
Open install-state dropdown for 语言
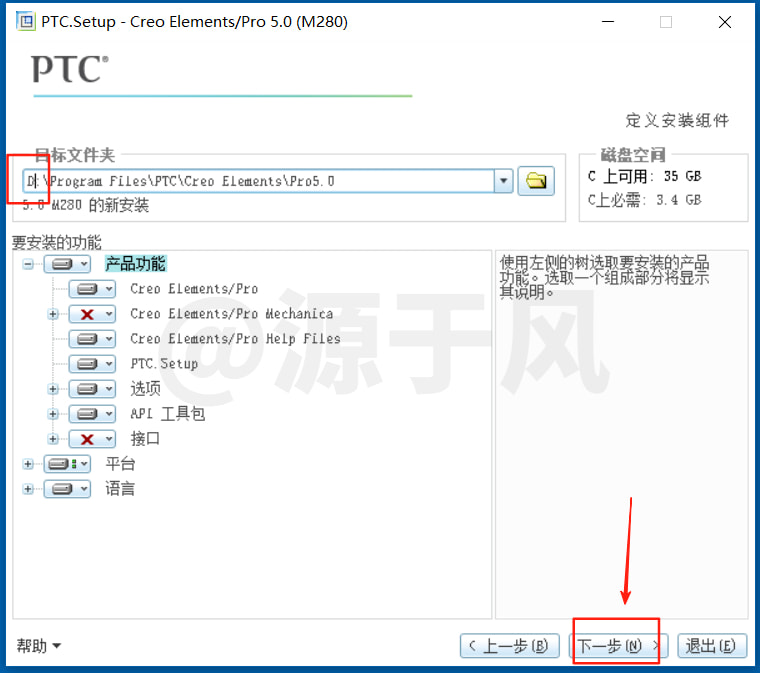(67, 489)
